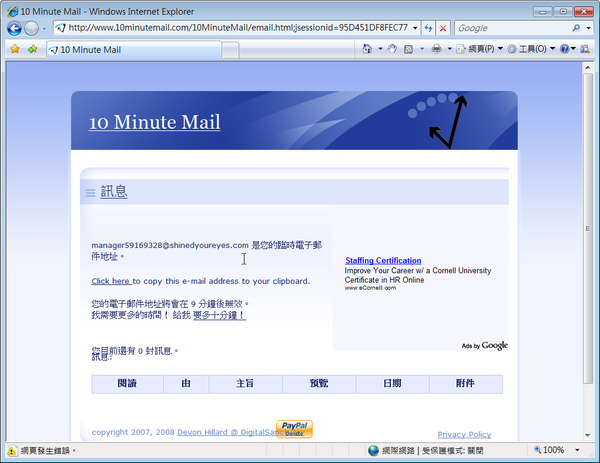Open the search provider dropdown arrow

click(x=589, y=28)
